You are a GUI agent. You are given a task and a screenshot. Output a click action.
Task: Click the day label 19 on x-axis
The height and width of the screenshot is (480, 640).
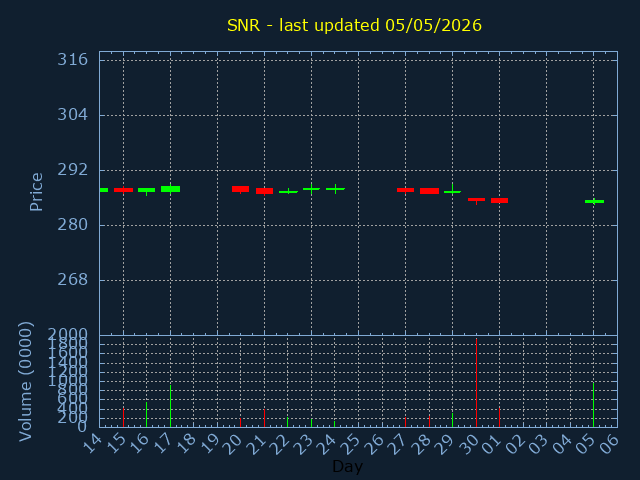click(x=210, y=444)
